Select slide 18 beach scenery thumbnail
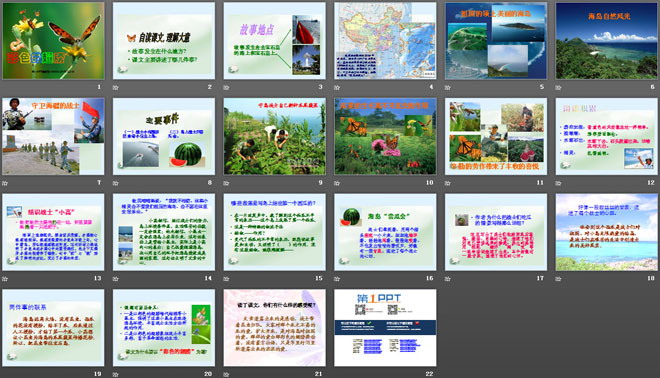 click(x=607, y=232)
